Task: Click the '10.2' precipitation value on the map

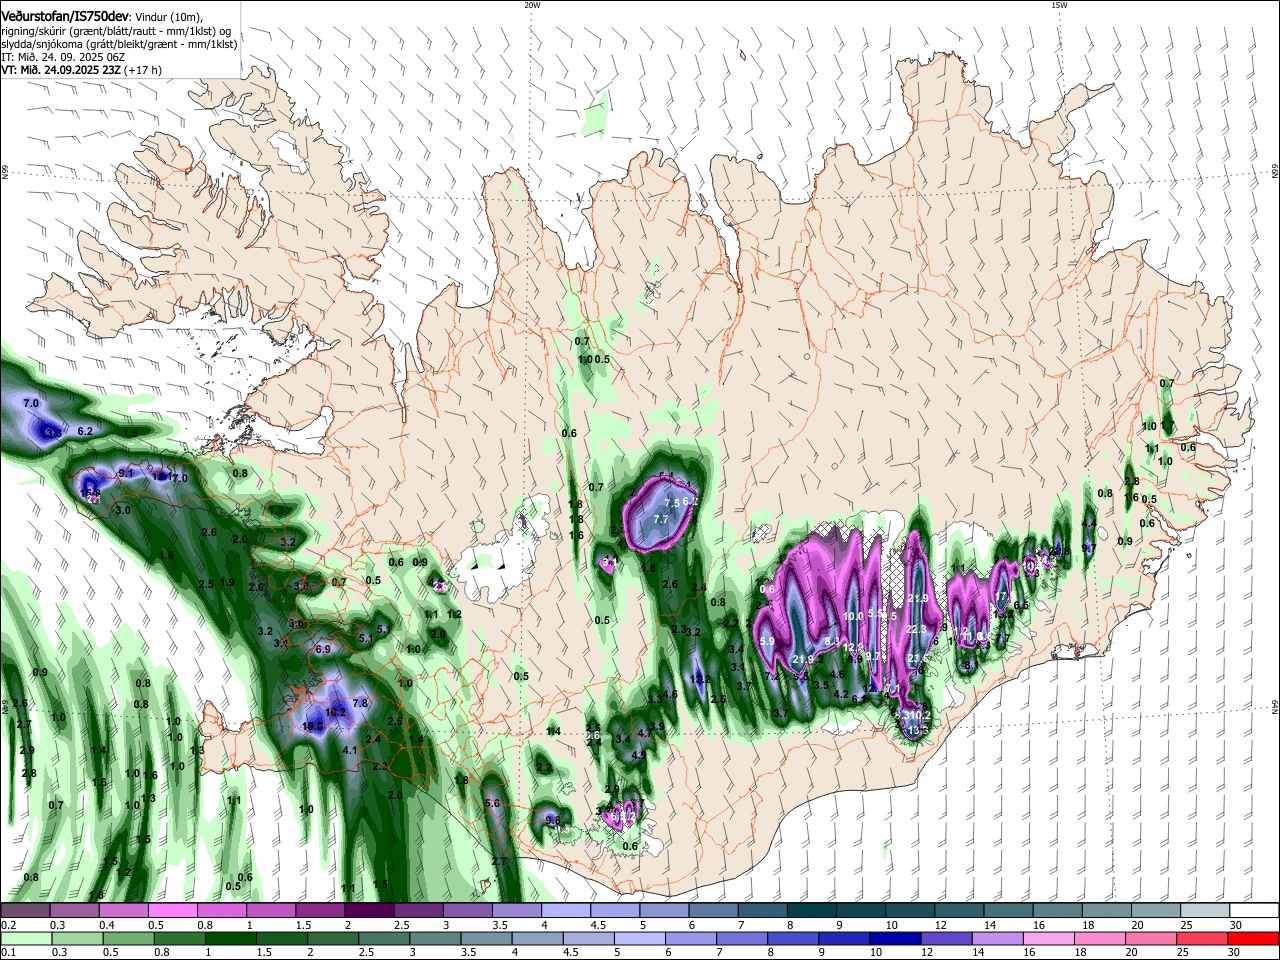Action: coord(921,715)
